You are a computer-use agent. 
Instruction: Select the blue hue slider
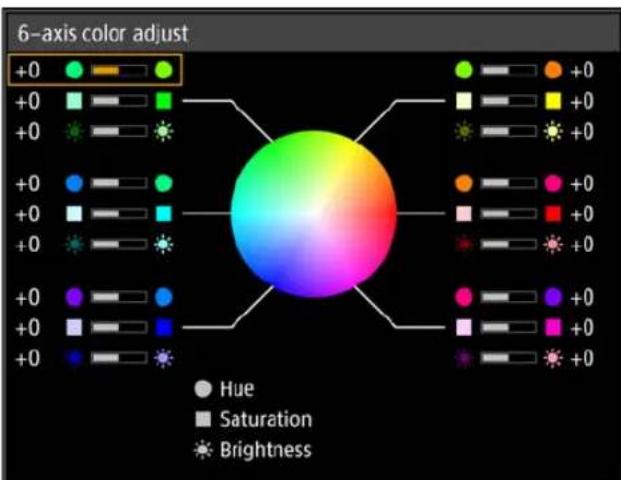pyautogui.click(x=119, y=297)
